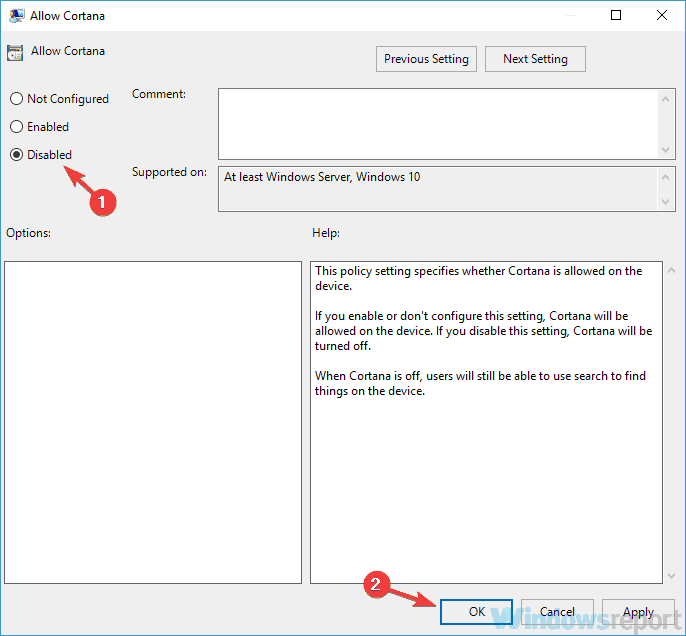Click the 'Comment:' label
This screenshot has height=636, width=686.
(x=159, y=94)
